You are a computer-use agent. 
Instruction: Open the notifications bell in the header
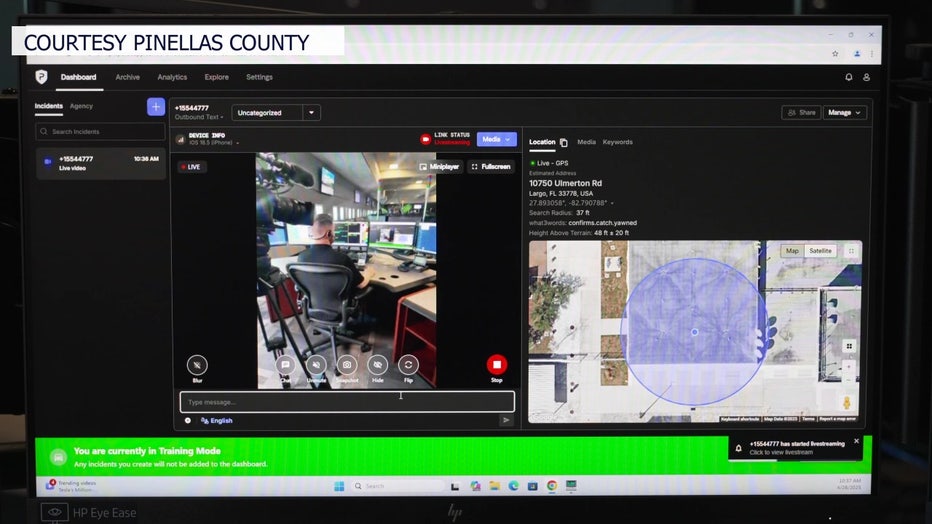click(x=849, y=77)
